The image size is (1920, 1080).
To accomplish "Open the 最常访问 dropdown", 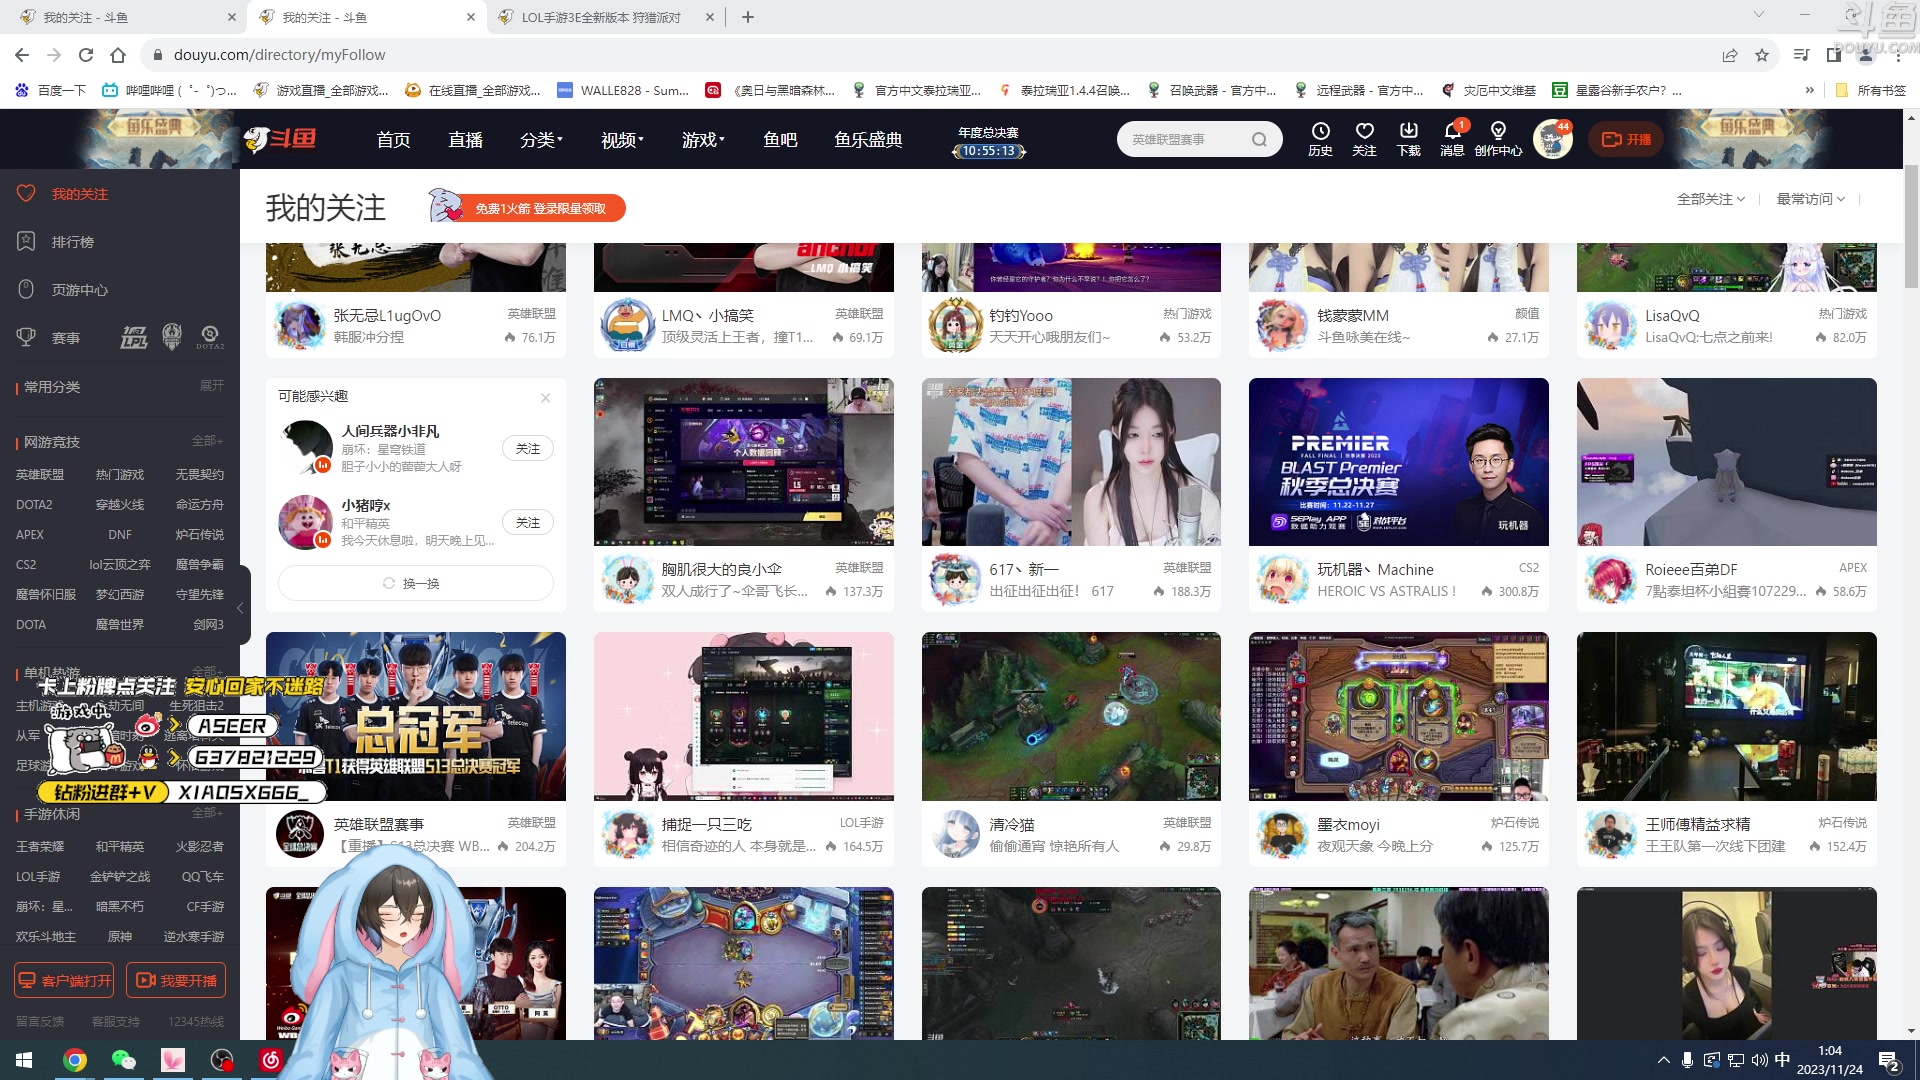I will pos(1811,199).
